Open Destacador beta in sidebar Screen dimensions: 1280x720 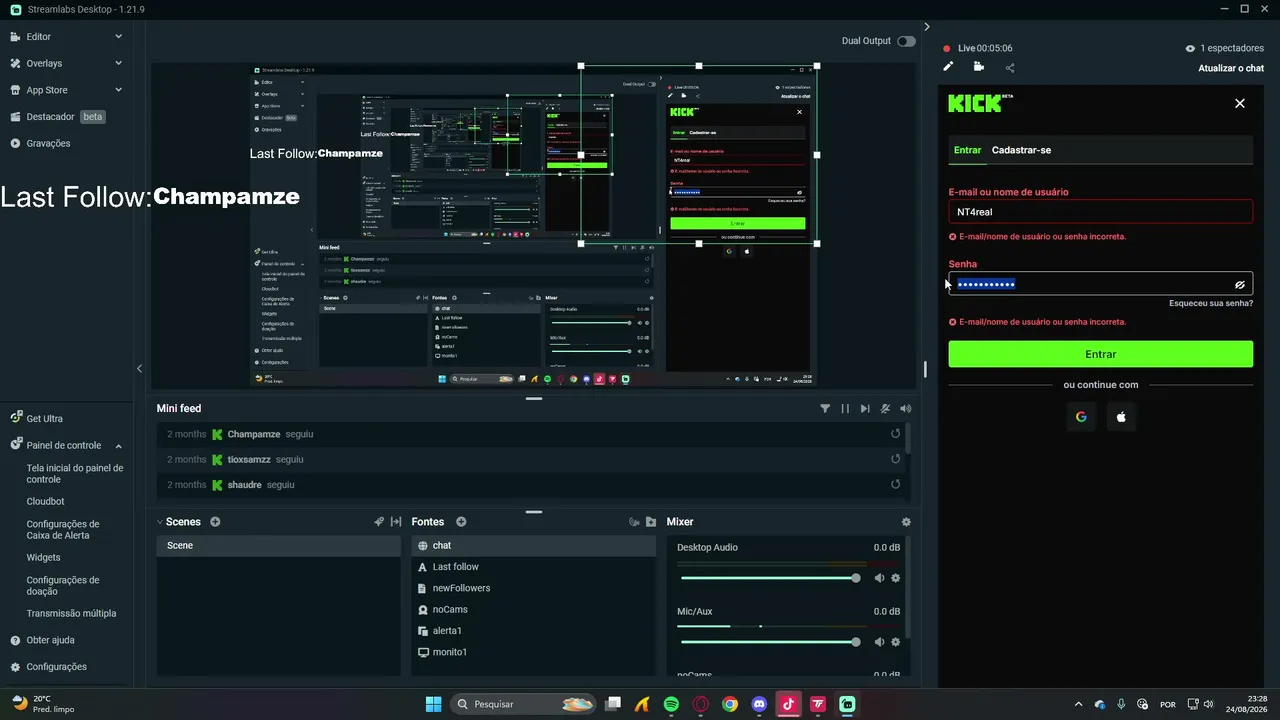66,116
